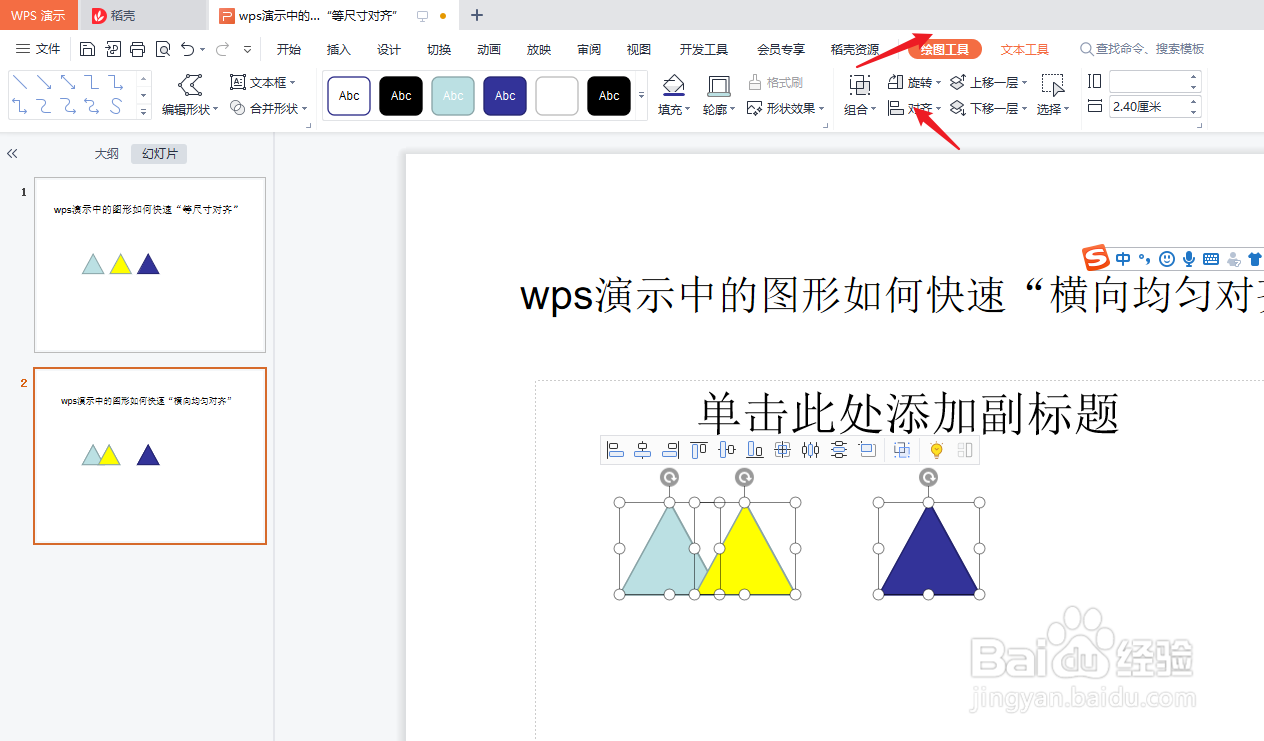1264x741 pixels.
Task: Switch to 大纲 outline view
Action: point(107,154)
